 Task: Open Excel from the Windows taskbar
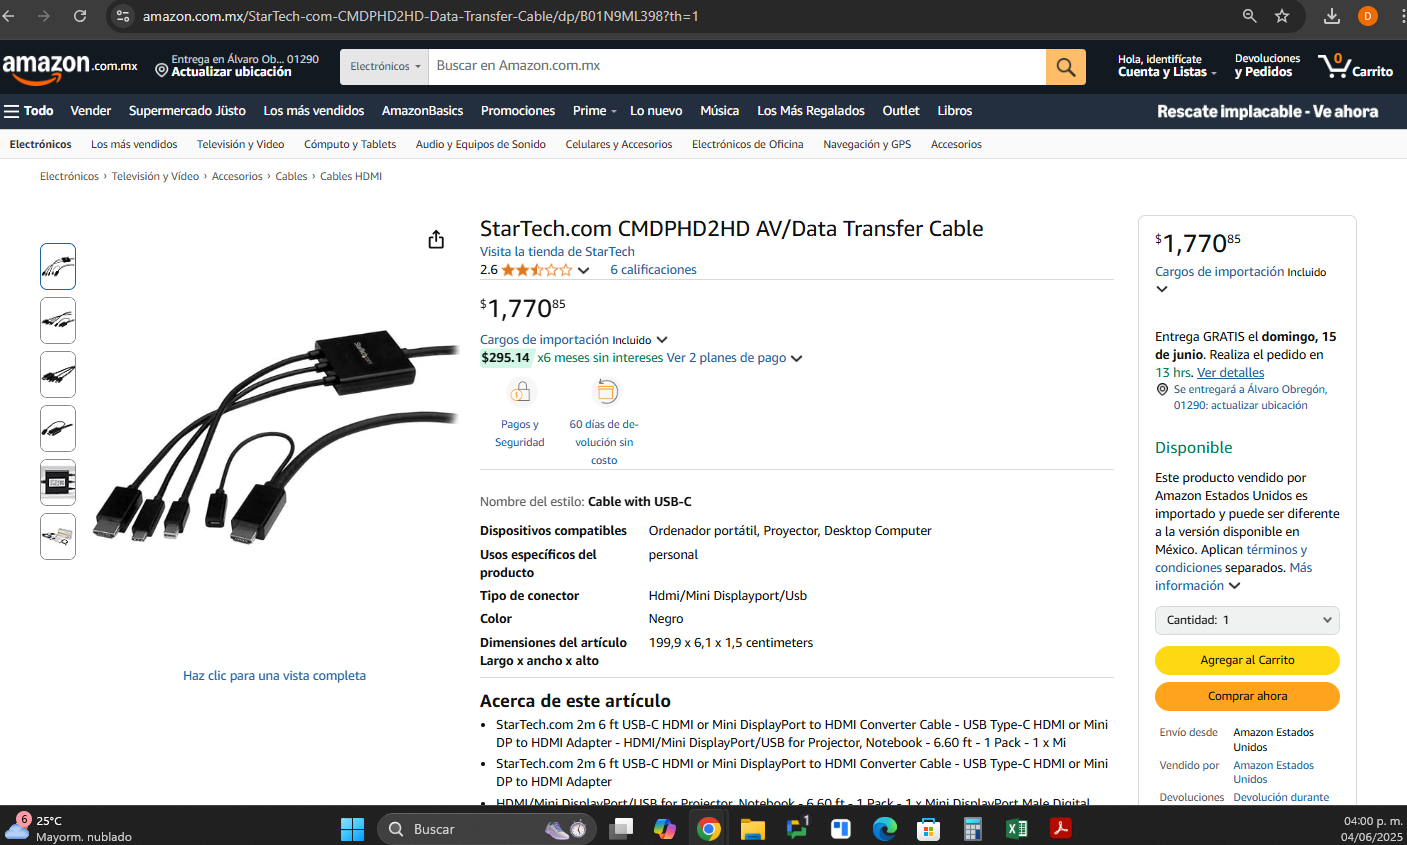click(x=1017, y=829)
